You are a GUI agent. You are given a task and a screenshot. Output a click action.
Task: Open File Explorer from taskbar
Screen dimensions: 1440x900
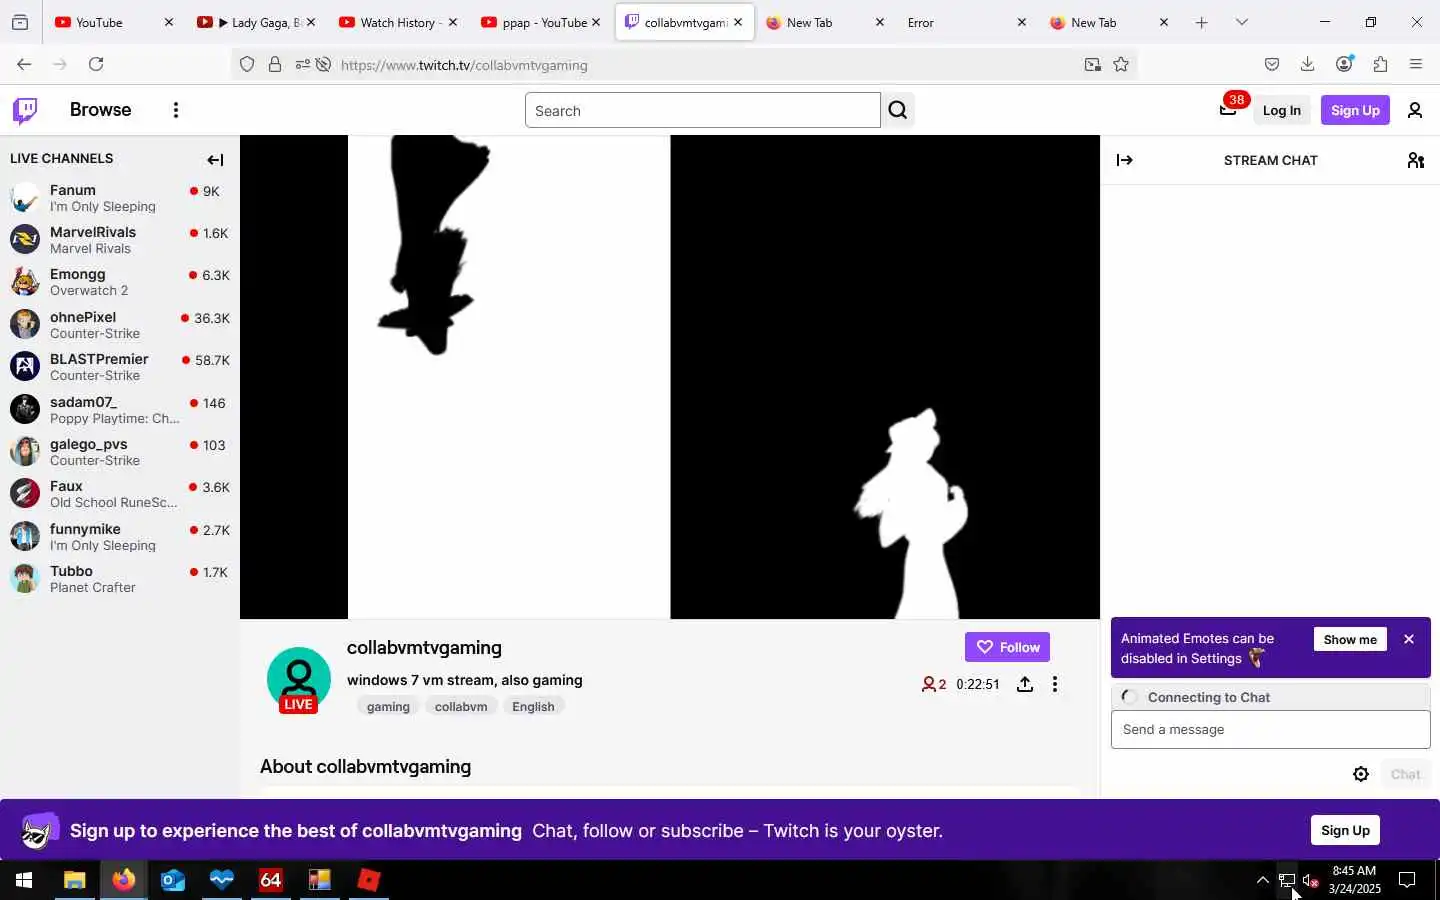(x=74, y=880)
